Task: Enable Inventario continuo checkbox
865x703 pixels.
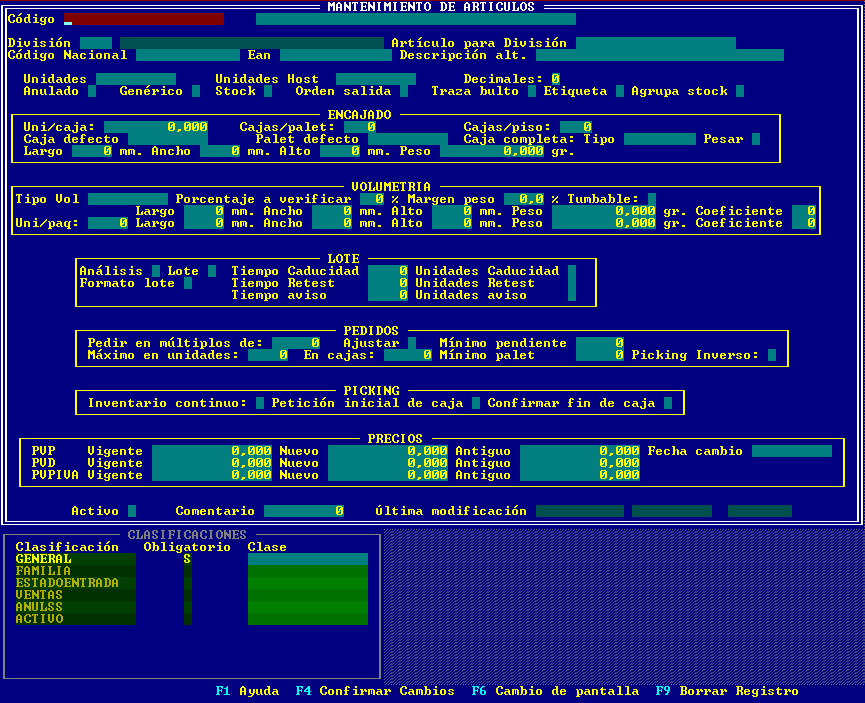Action: [x=260, y=403]
